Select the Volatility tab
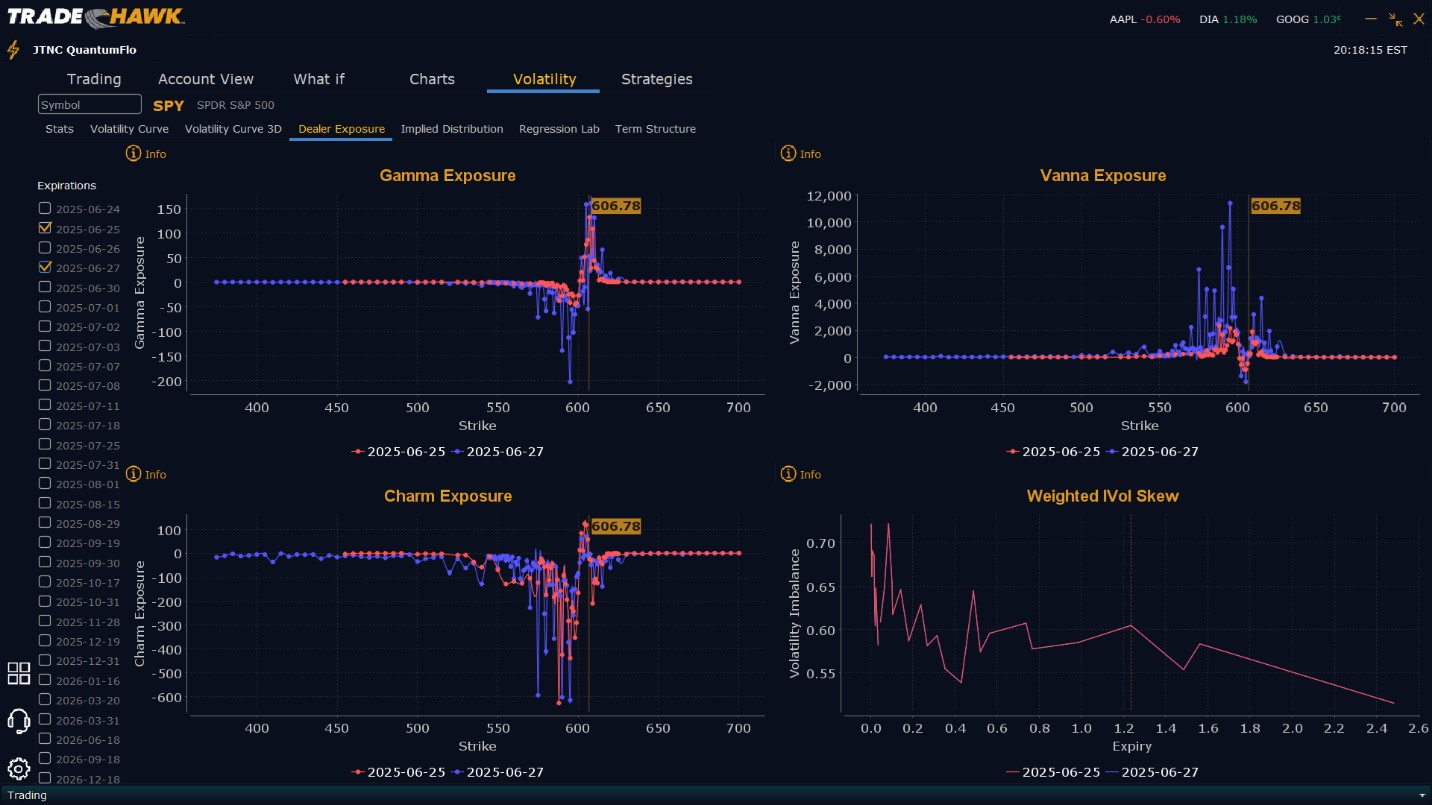This screenshot has height=805, width=1432. (x=544, y=79)
